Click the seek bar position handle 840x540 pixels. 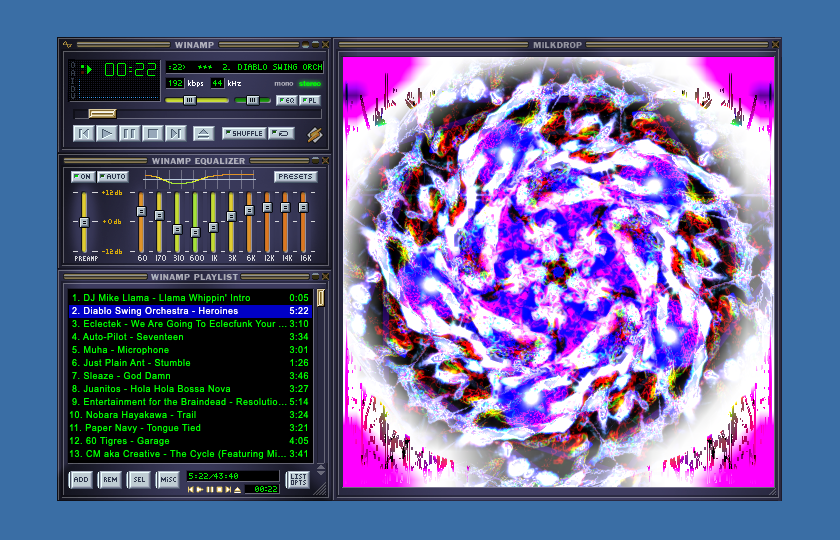pos(102,114)
